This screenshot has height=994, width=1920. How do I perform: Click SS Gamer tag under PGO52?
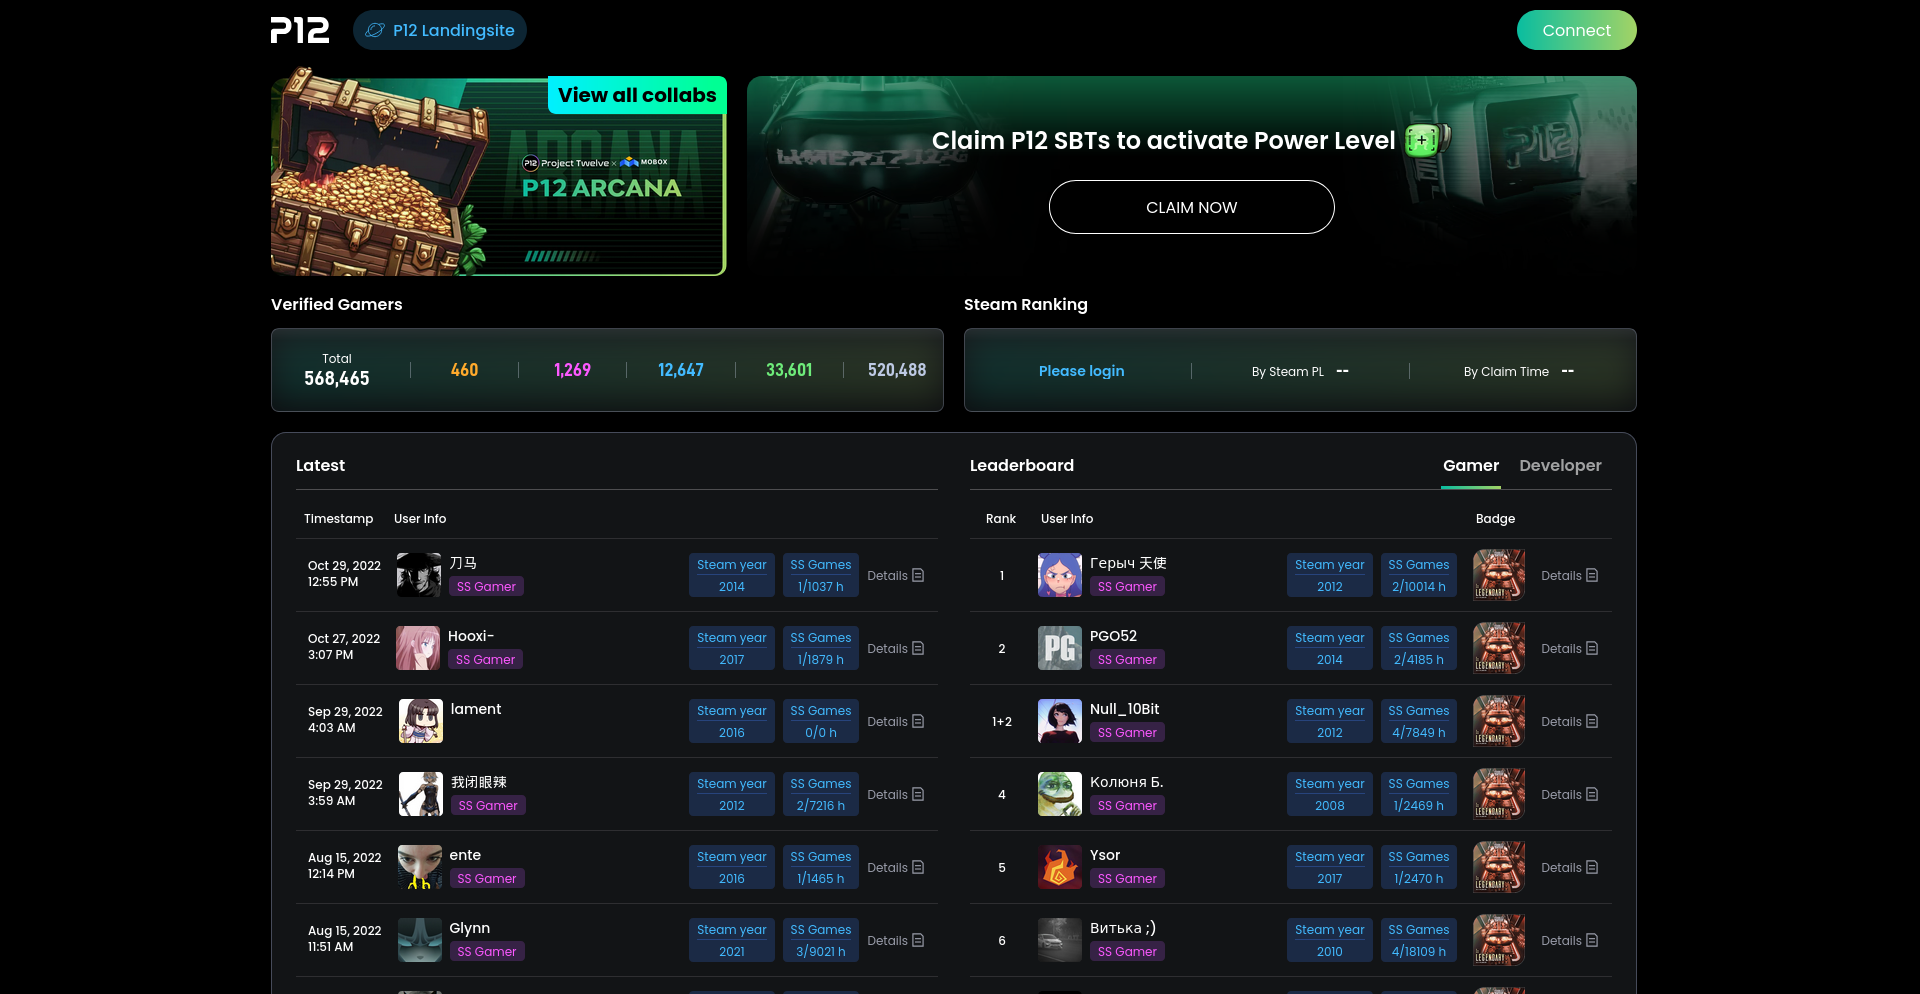(1127, 659)
